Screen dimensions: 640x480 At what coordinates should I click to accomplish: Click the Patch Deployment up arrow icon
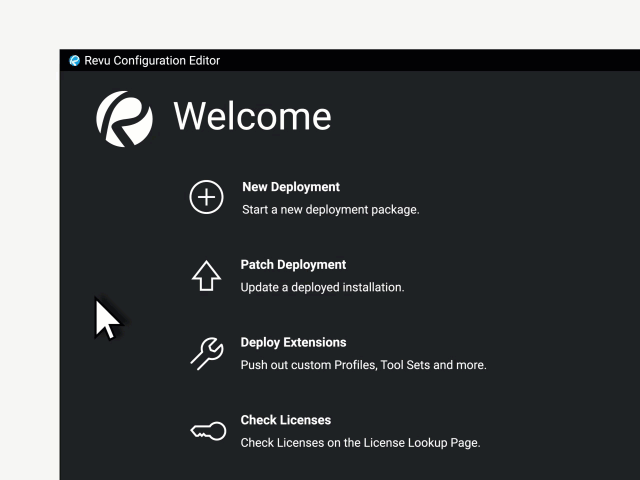click(x=207, y=276)
